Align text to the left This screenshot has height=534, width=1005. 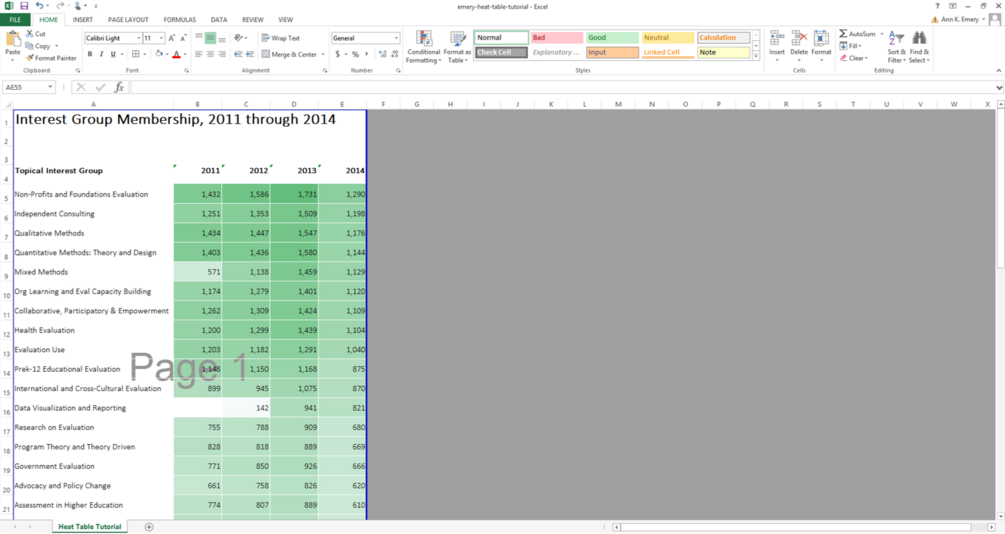pos(199,54)
